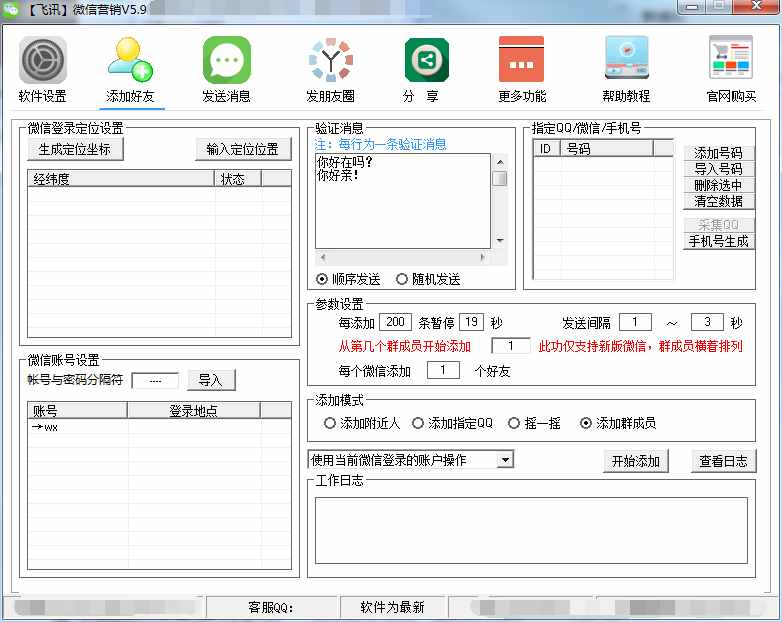Open the 发送消息 message icon
Viewport: 782px width, 622px height.
click(227, 60)
